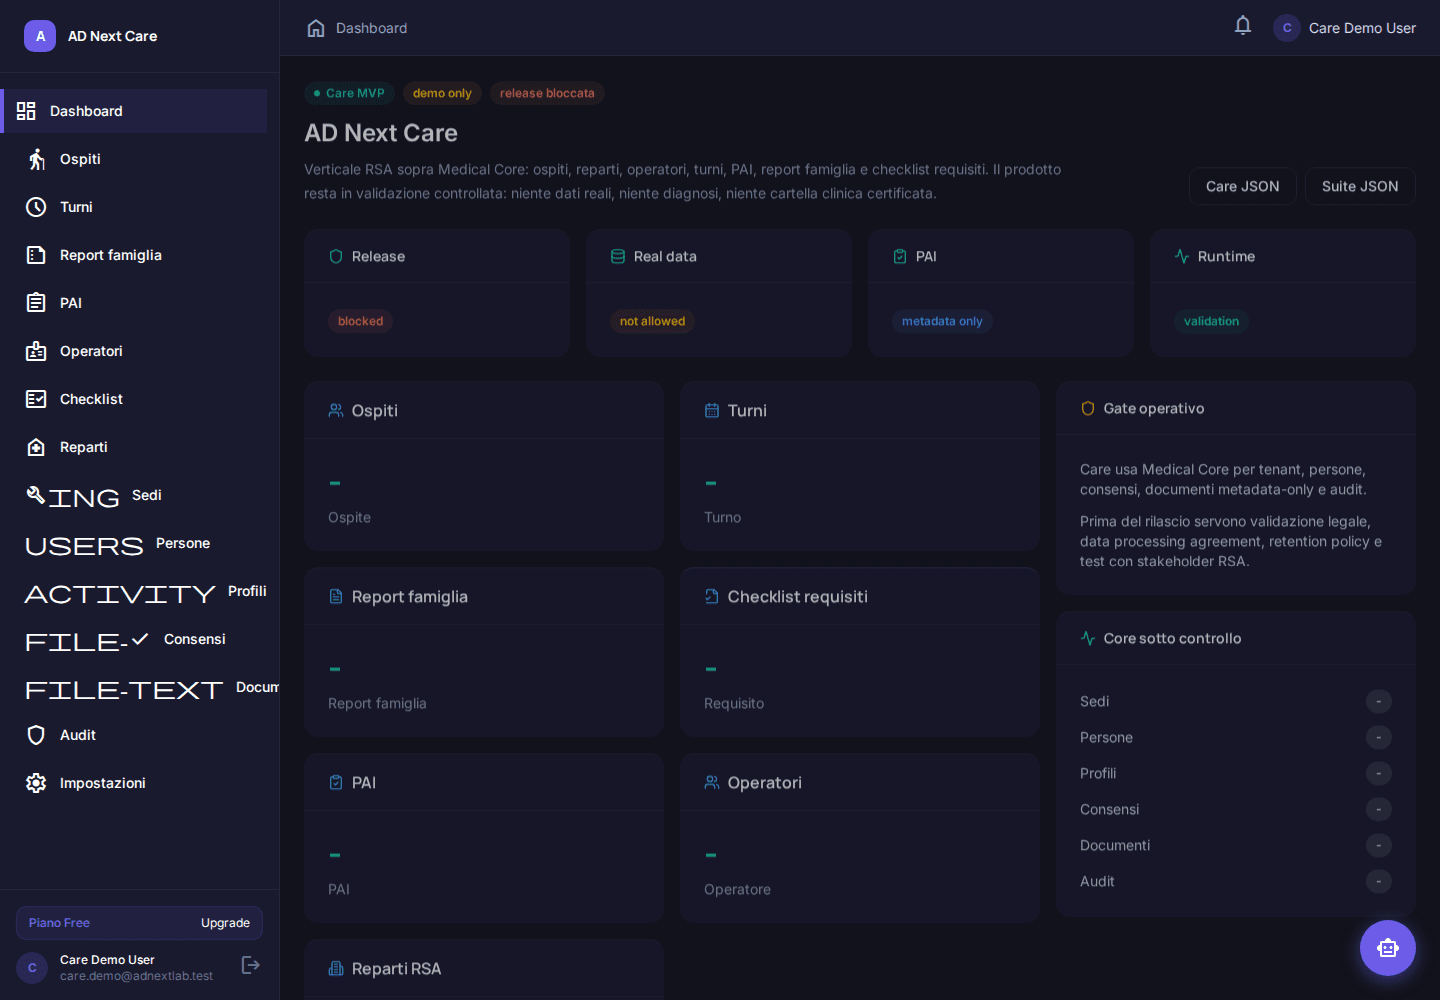Click the Care JSON button
This screenshot has width=1440, height=1000.
1243,186
